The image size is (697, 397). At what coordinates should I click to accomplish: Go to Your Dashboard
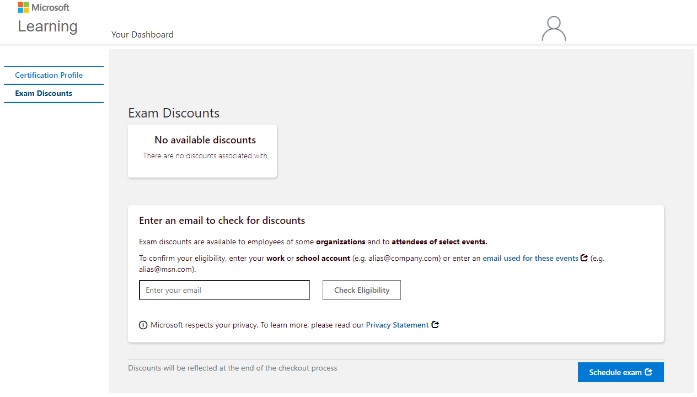click(142, 35)
